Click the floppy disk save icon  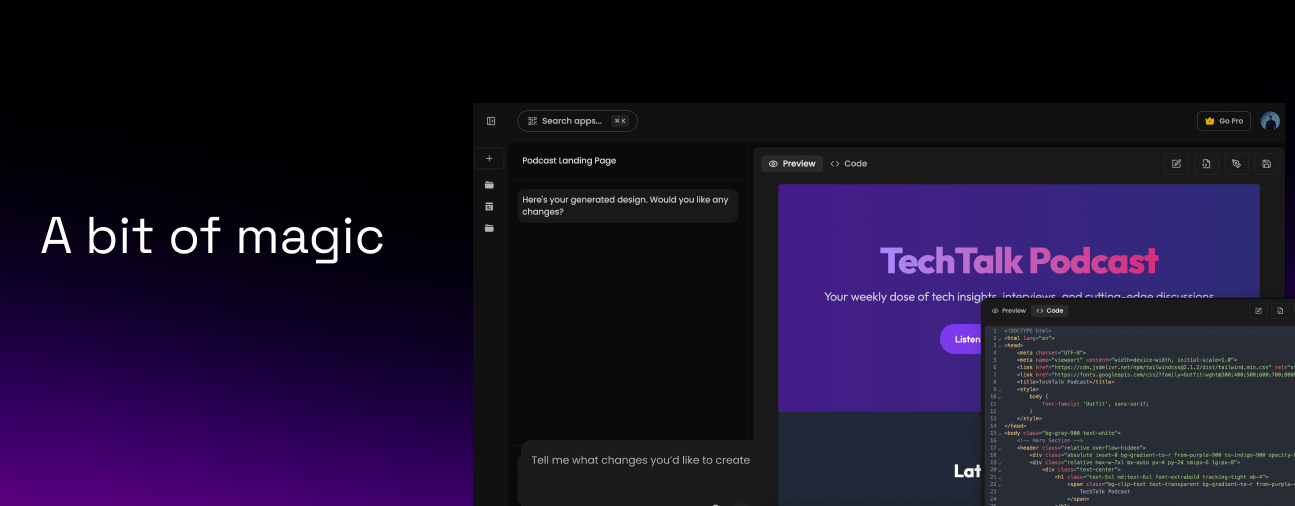coord(1266,164)
